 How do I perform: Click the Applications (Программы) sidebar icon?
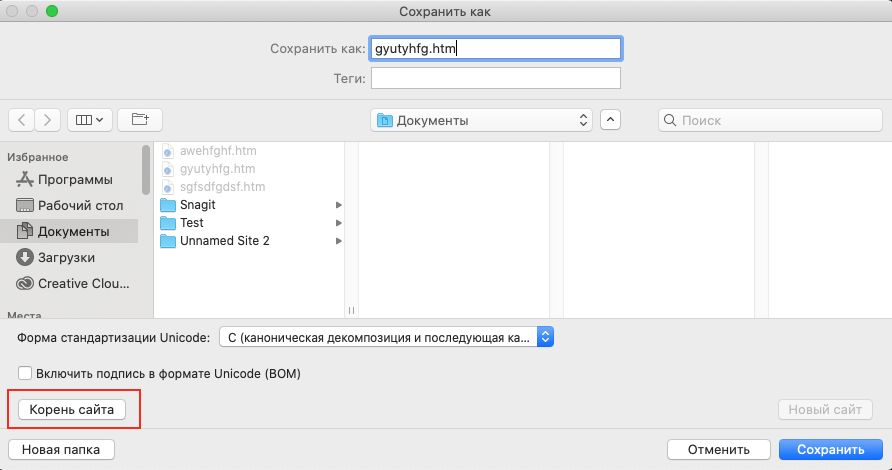25,180
